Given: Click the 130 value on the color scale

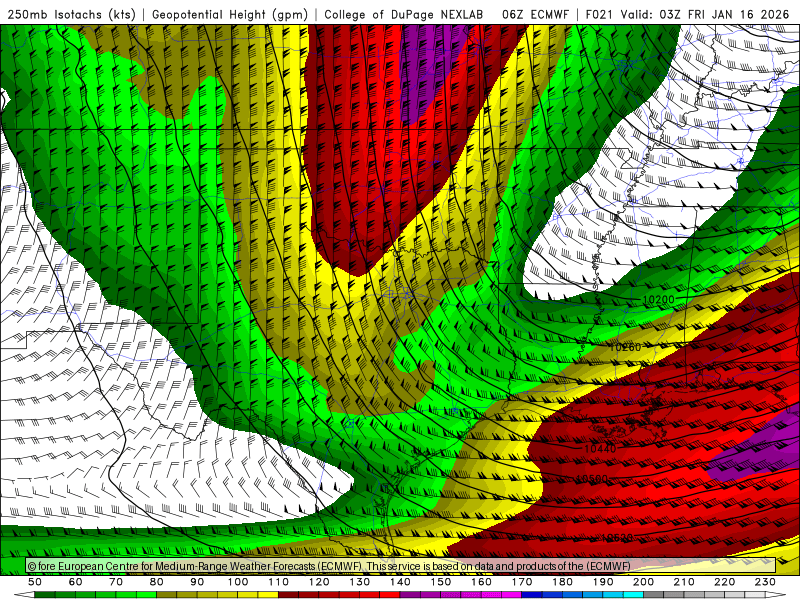Looking at the screenshot, I should pyautogui.click(x=360, y=582).
